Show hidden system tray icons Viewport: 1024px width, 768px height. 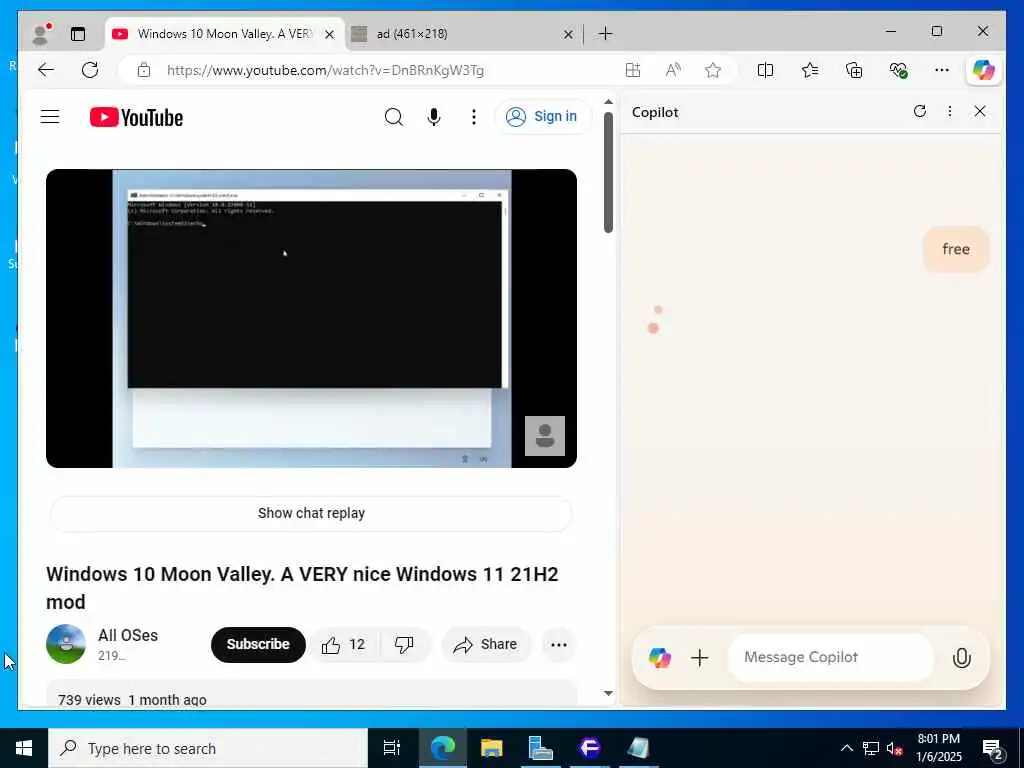tap(846, 748)
